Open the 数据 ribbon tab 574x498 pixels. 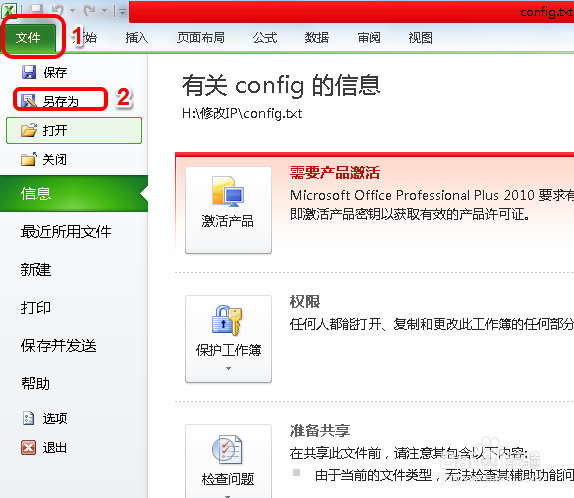pos(317,37)
